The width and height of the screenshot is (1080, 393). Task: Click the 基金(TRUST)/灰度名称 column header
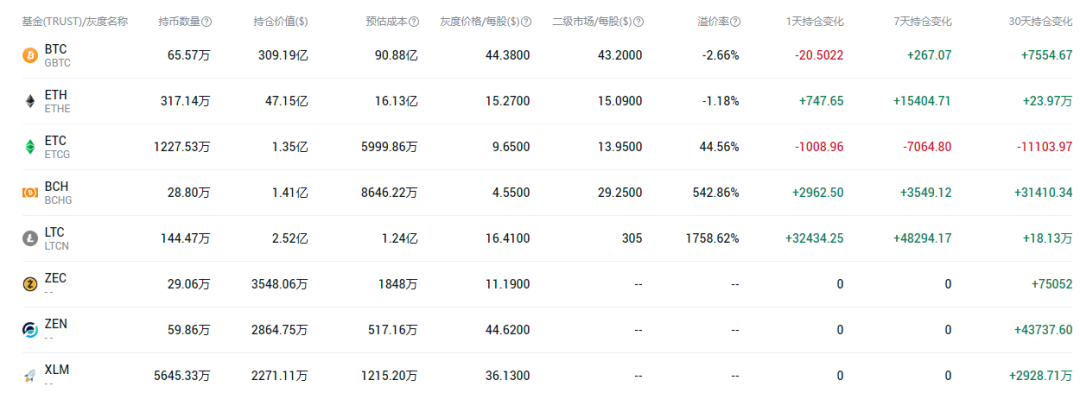click(x=74, y=22)
